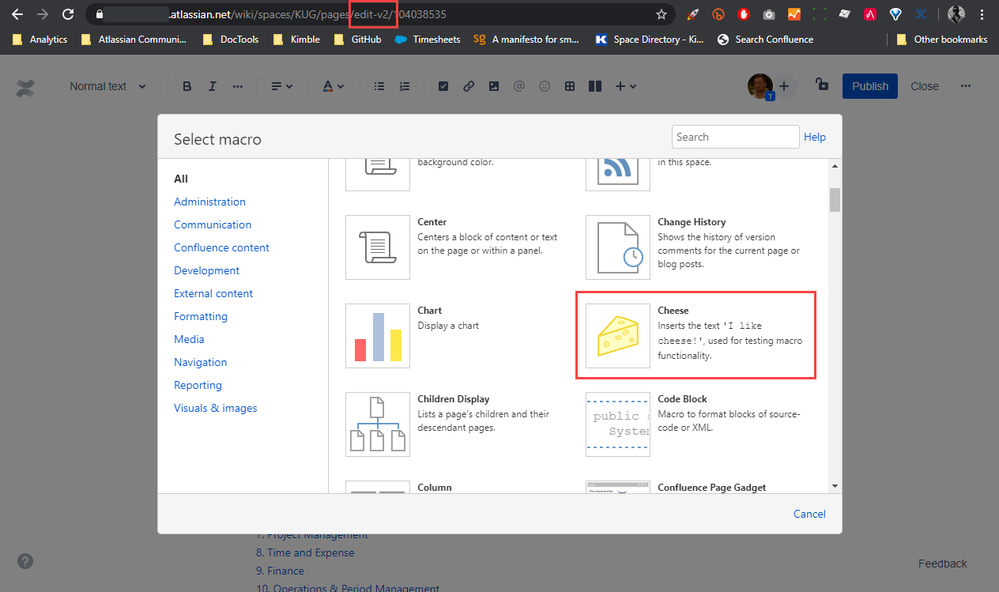Filter macros by Formatting

click(x=201, y=317)
